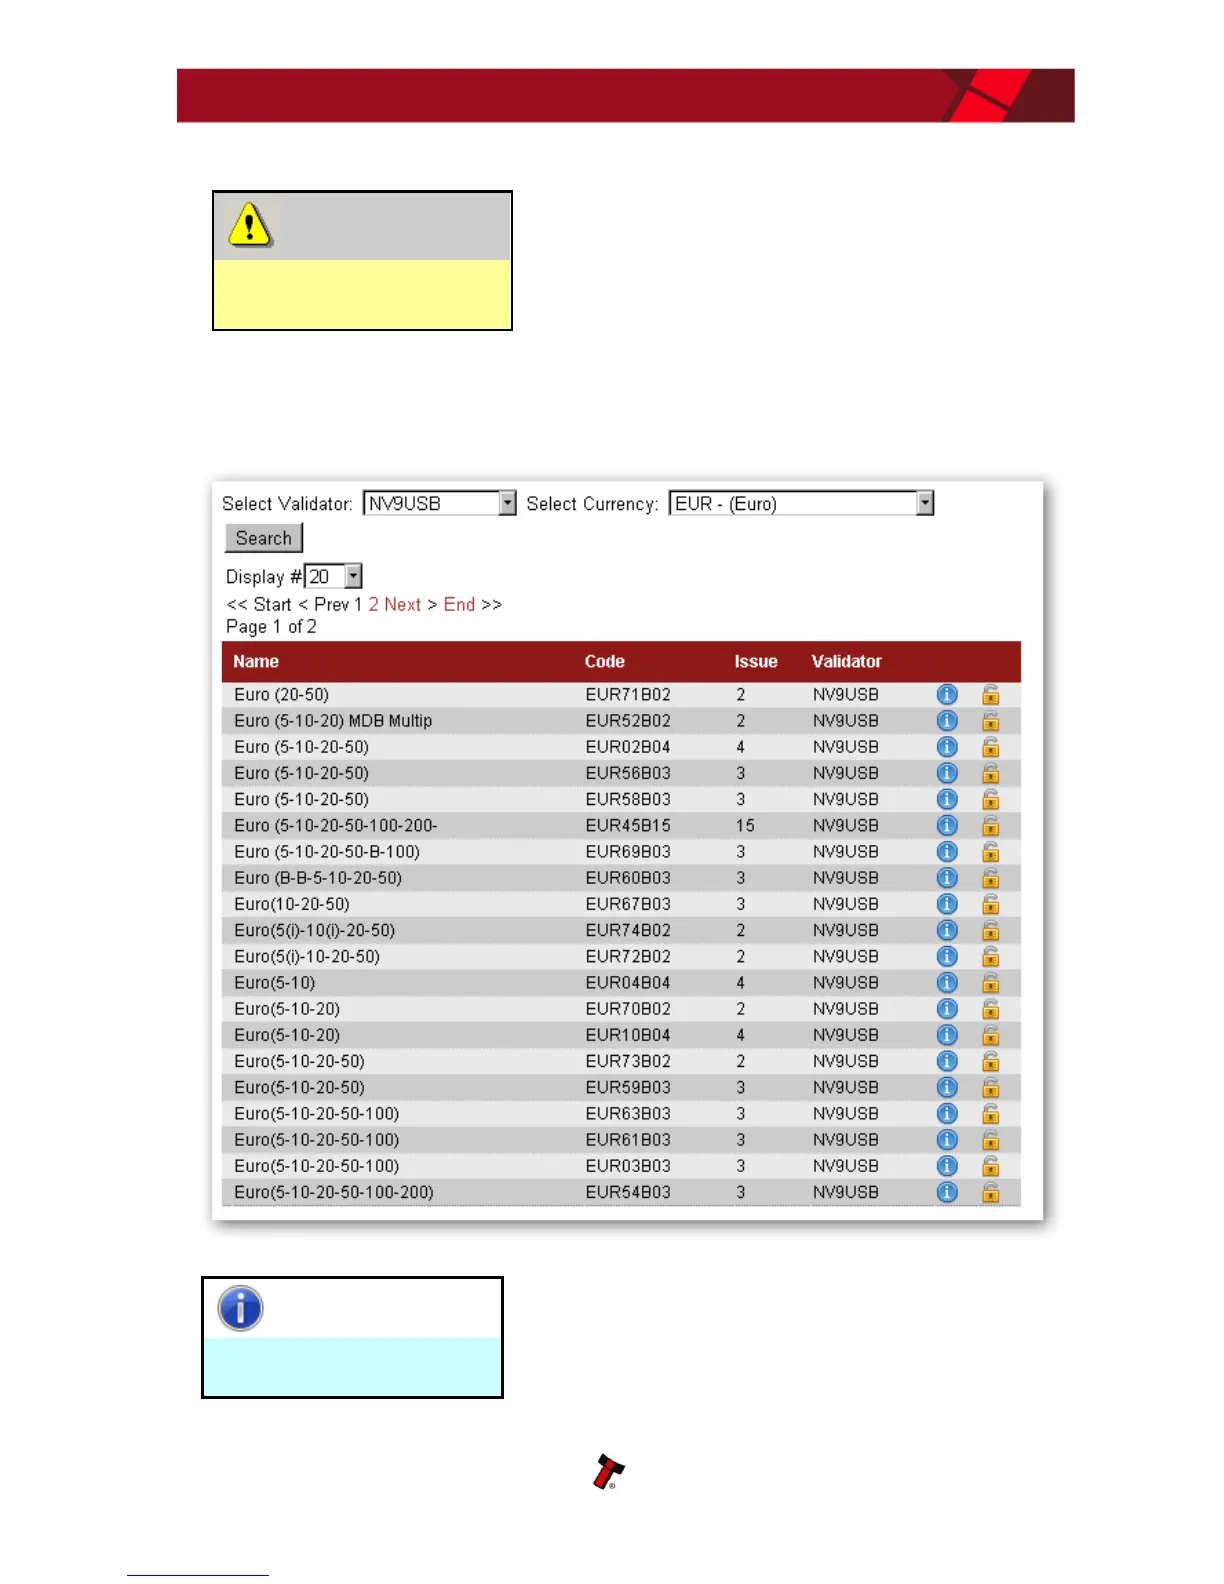Click lock icon for EUR45B15 issue 15

coord(990,825)
